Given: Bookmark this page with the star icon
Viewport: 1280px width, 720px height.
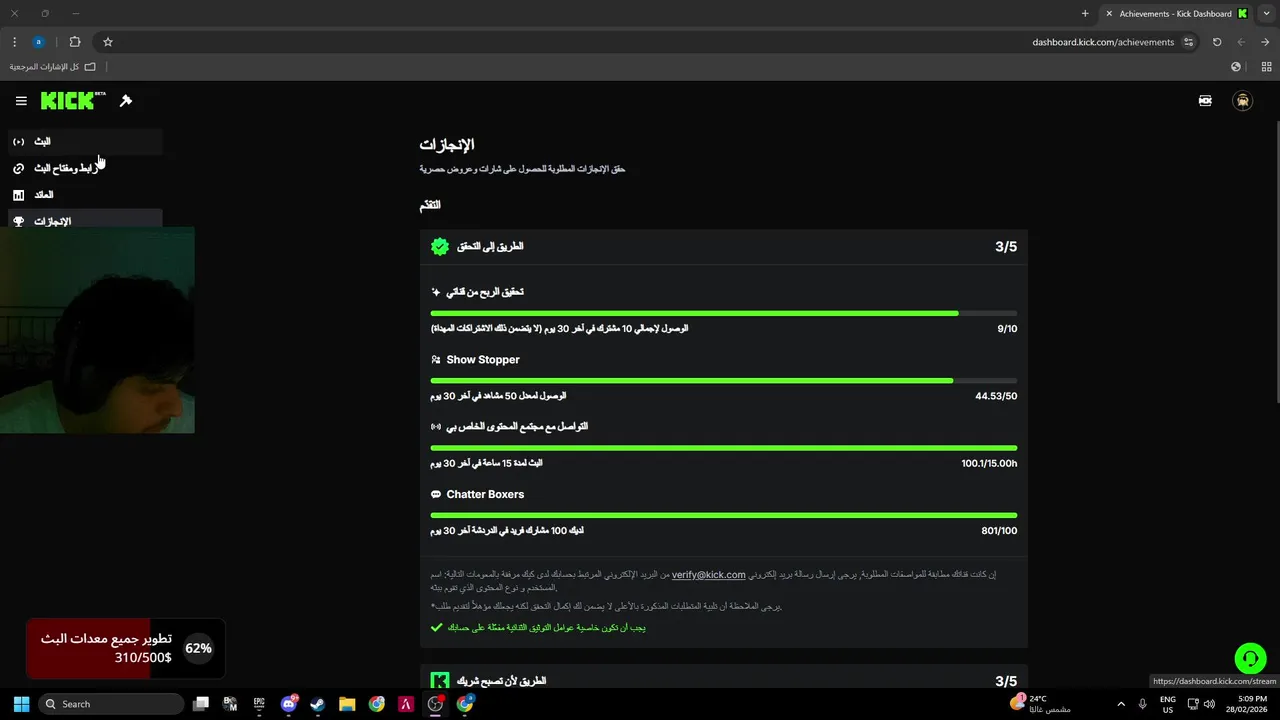Looking at the screenshot, I should click(x=108, y=42).
